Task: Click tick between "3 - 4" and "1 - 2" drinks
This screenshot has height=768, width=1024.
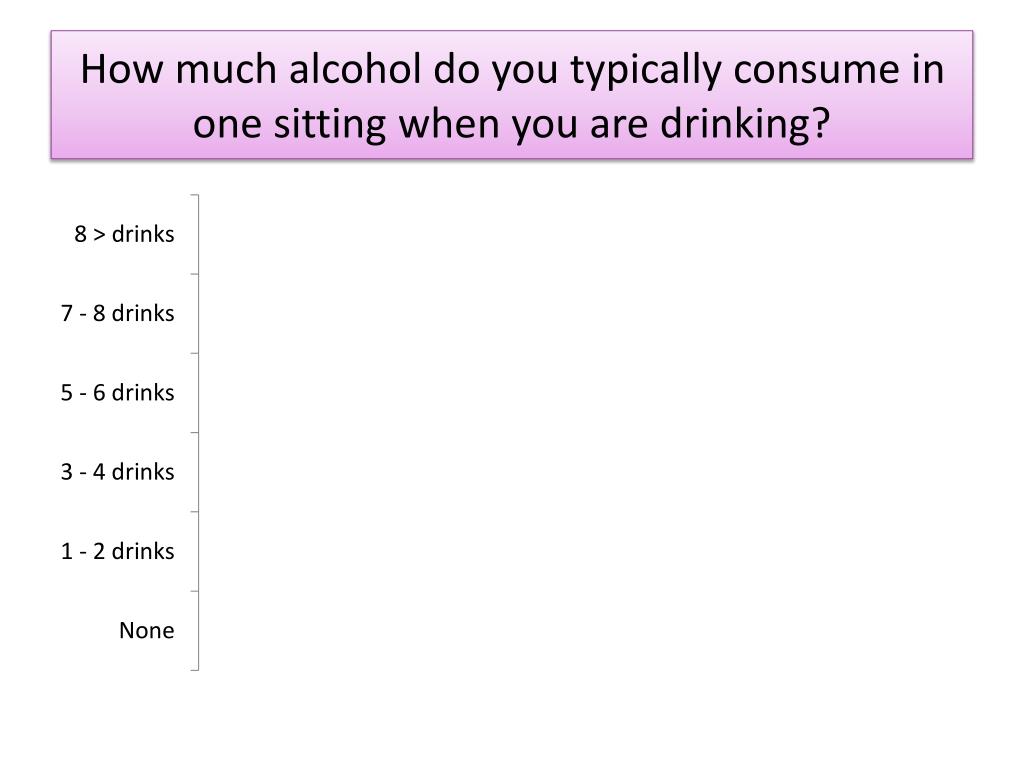Action: (x=194, y=512)
